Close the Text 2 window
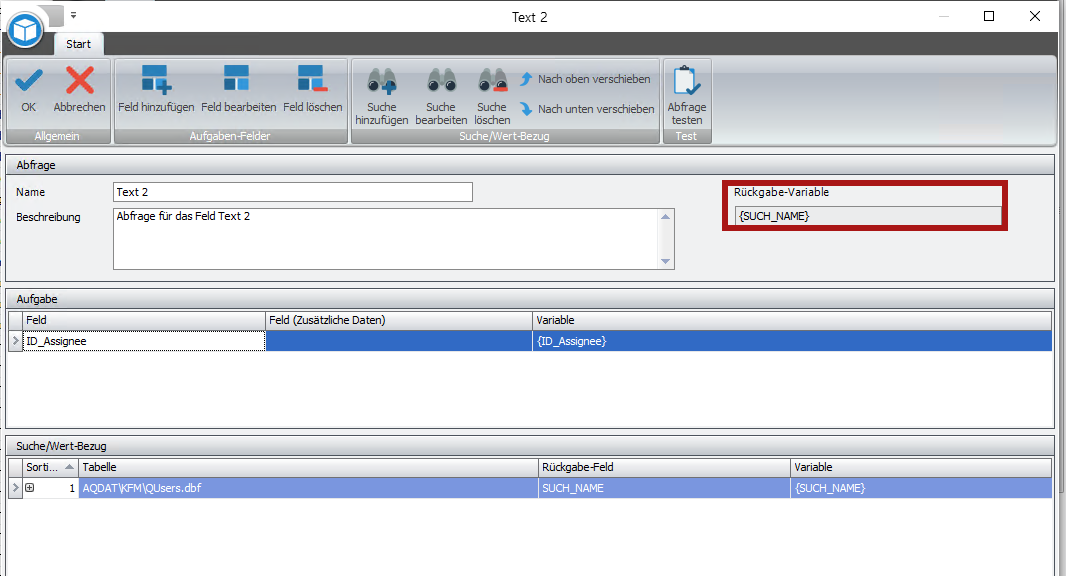Viewport: 1066px width, 576px height. point(1035,16)
